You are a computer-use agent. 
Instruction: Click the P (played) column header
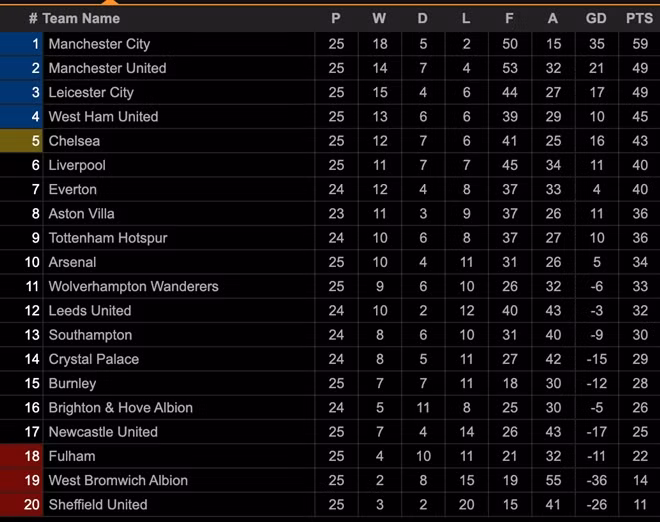(336, 18)
